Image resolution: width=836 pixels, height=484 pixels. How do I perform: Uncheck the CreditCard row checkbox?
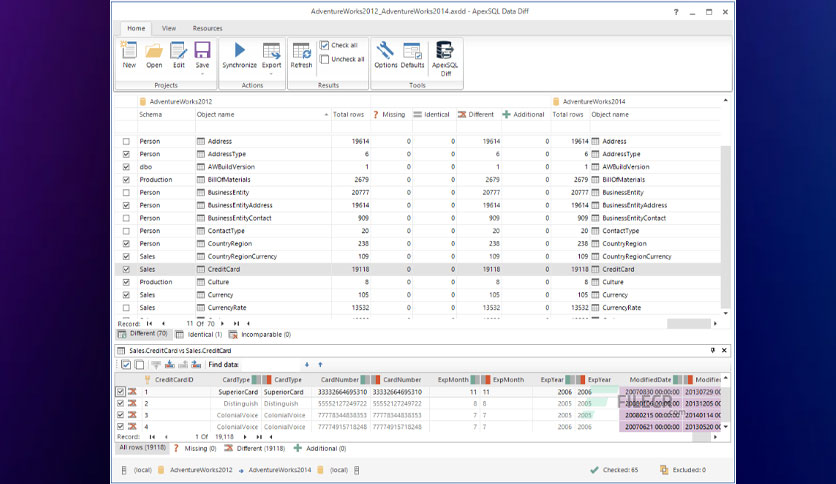pyautogui.click(x=126, y=269)
